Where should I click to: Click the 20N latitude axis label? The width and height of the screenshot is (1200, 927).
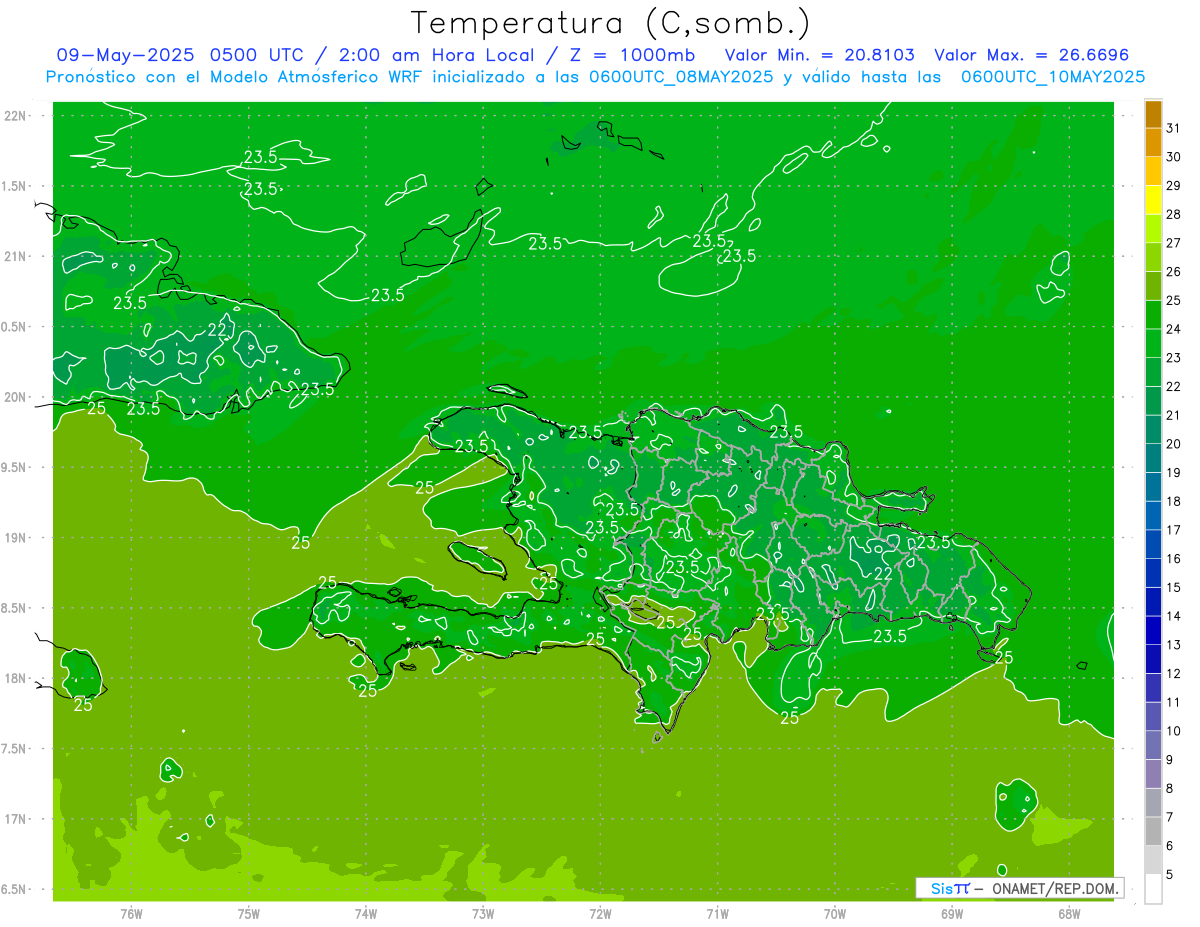point(16,397)
